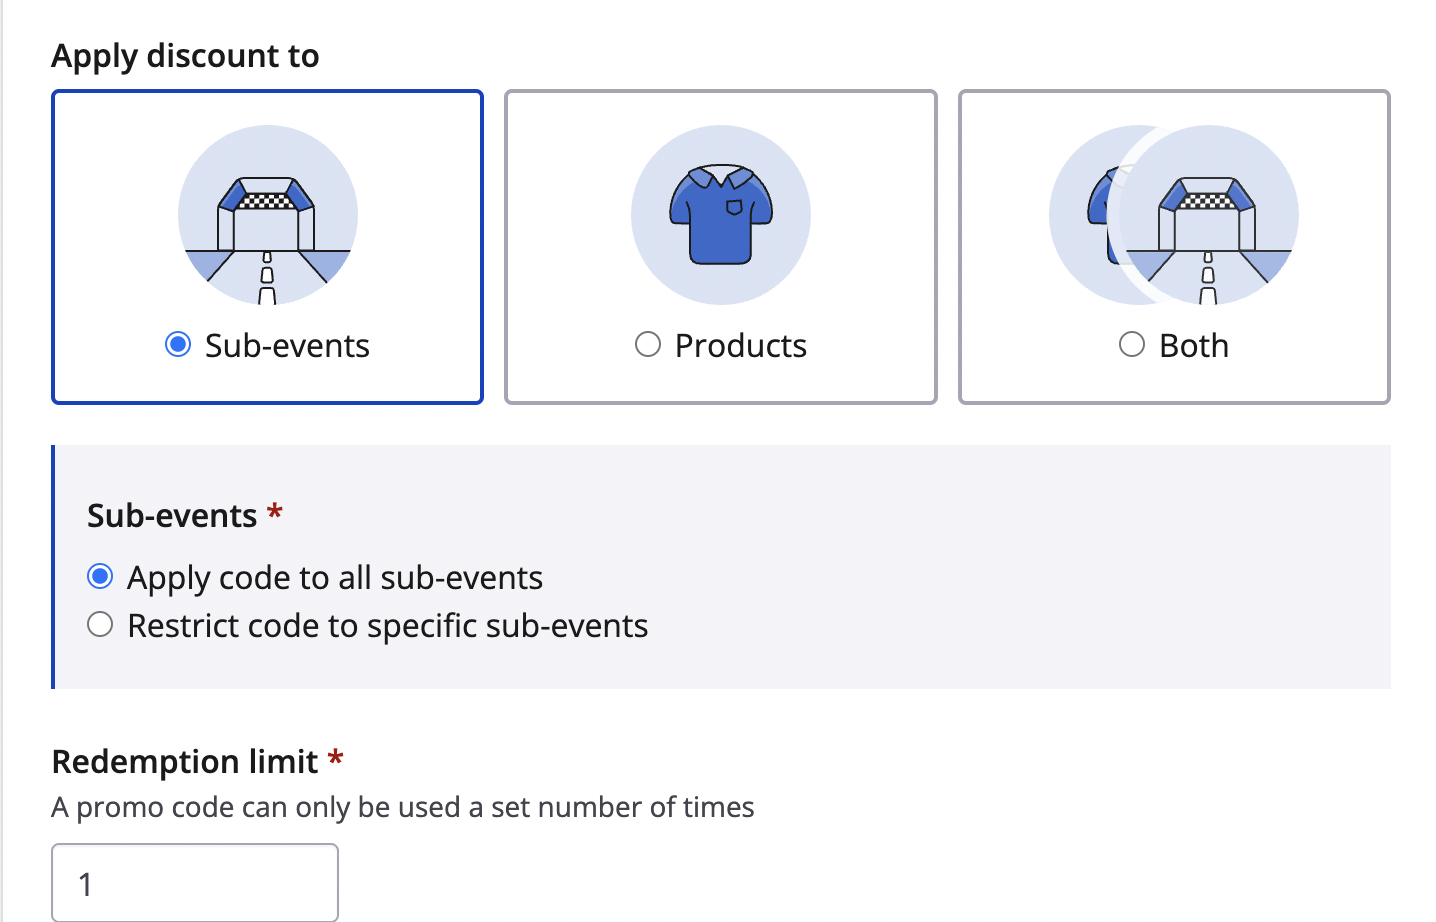Select the Sub-events radio button
The height and width of the screenshot is (922, 1436).
click(x=178, y=345)
